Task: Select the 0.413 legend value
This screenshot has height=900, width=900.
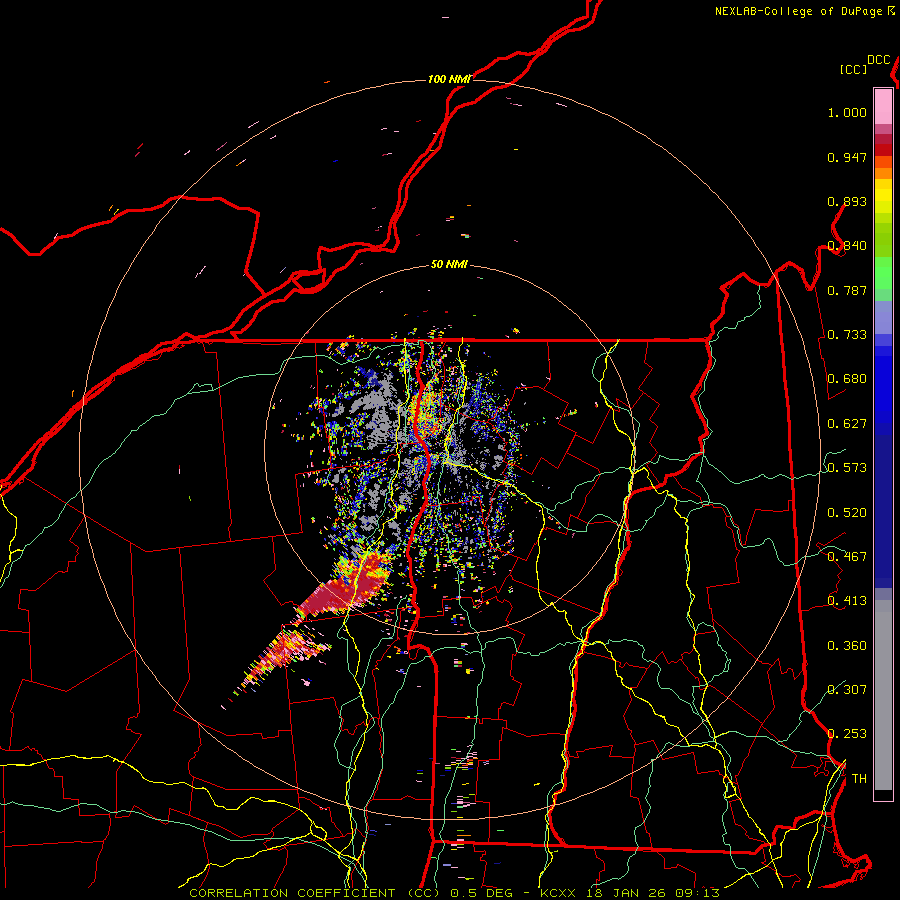Action: pos(847,601)
